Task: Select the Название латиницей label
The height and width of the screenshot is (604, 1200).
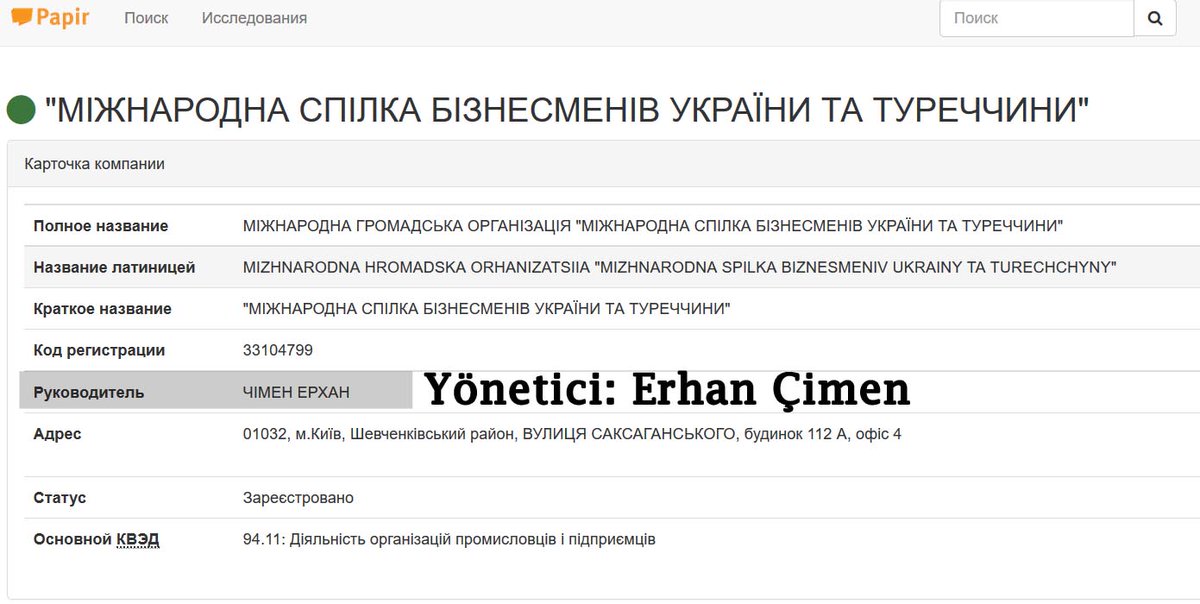Action: pos(114,267)
